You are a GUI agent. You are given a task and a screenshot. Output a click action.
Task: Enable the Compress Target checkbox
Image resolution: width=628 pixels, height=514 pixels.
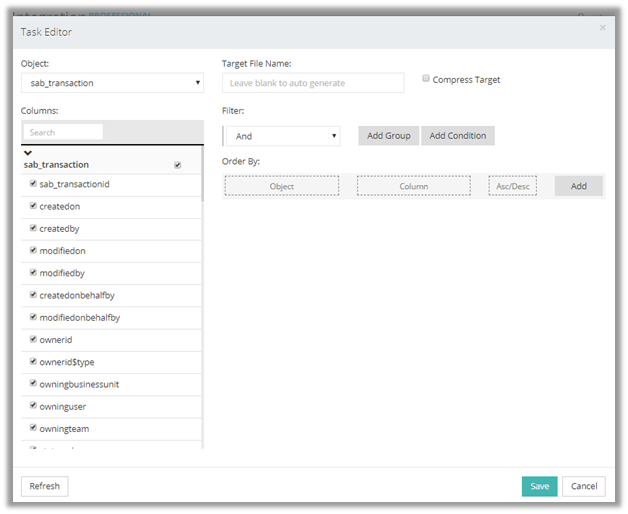click(x=426, y=79)
